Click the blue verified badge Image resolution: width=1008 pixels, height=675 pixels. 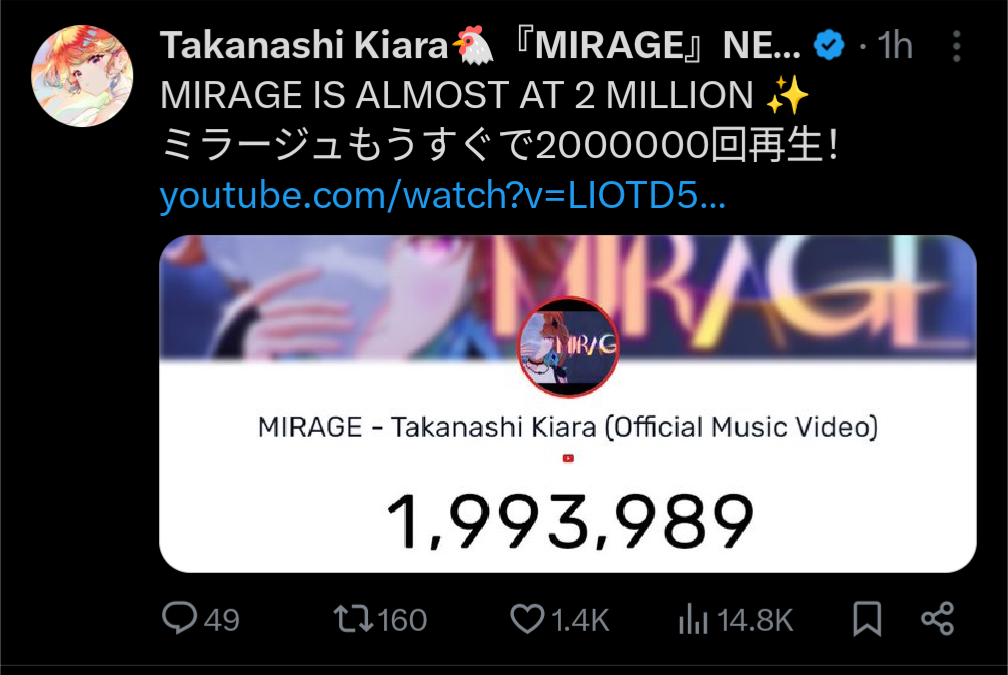[x=829, y=46]
